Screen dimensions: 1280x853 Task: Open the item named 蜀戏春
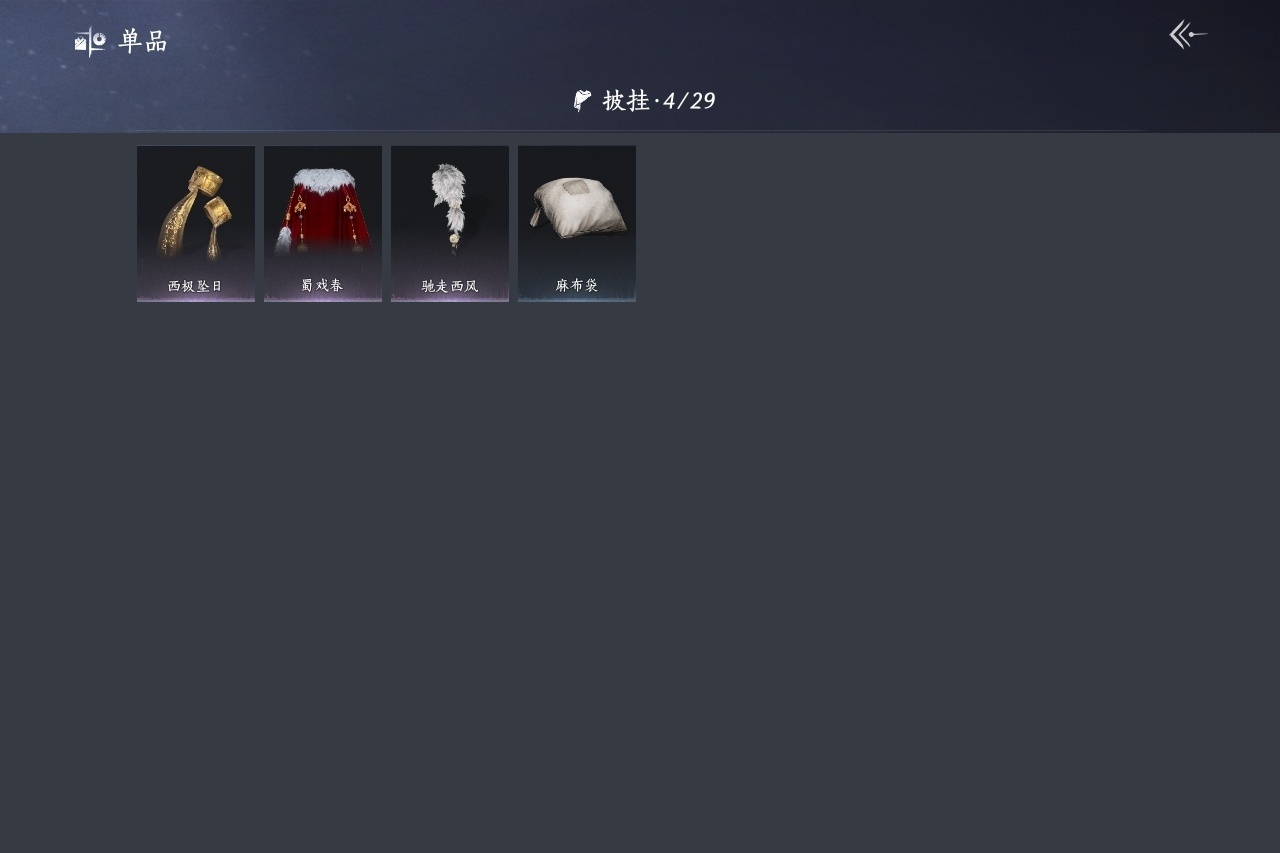tap(322, 285)
